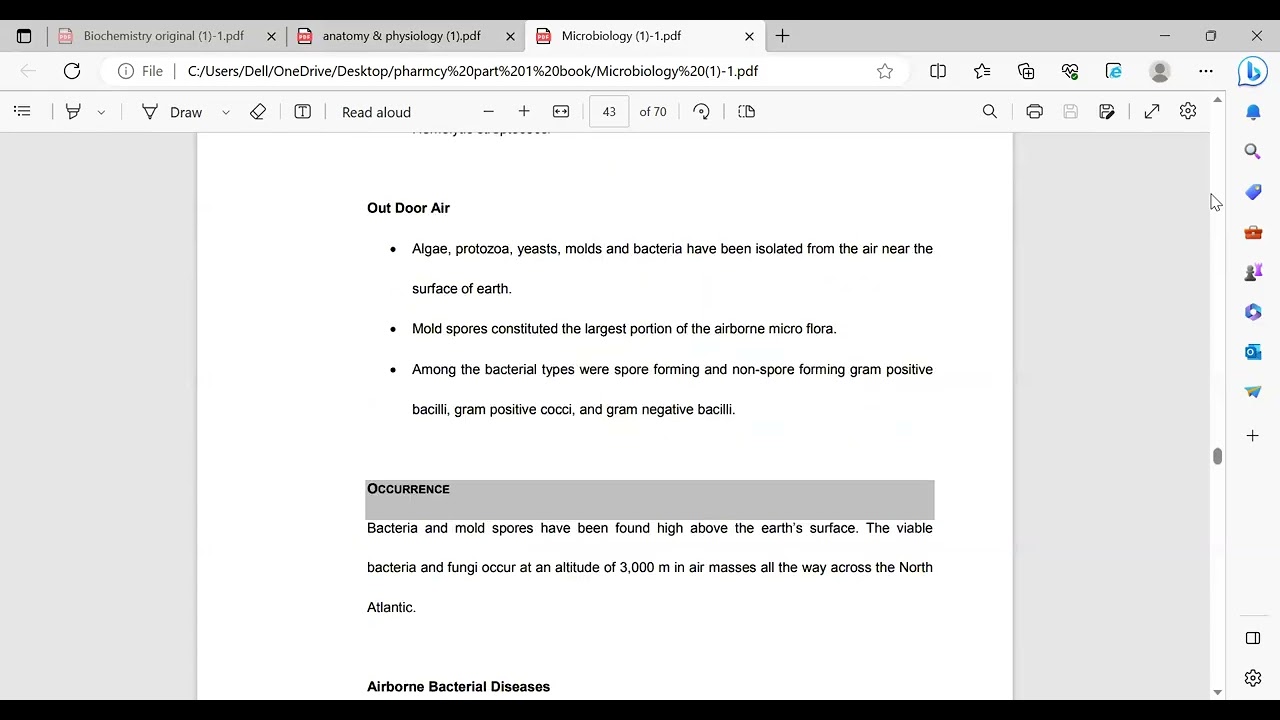Screen dimensions: 1280x720
Task: Open a new browser tab
Action: click(782, 36)
